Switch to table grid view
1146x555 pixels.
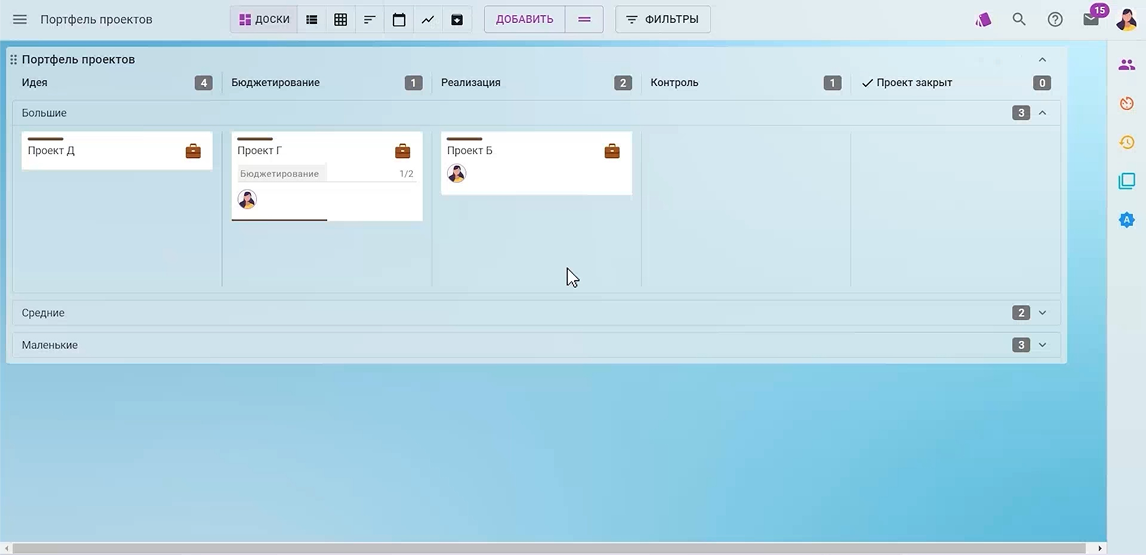341,20
